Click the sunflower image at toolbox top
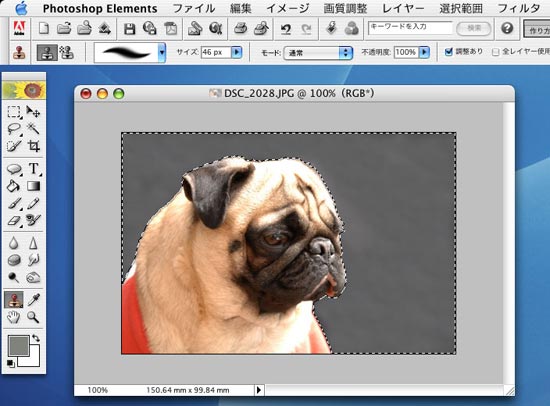550x406 pixels. coord(24,90)
